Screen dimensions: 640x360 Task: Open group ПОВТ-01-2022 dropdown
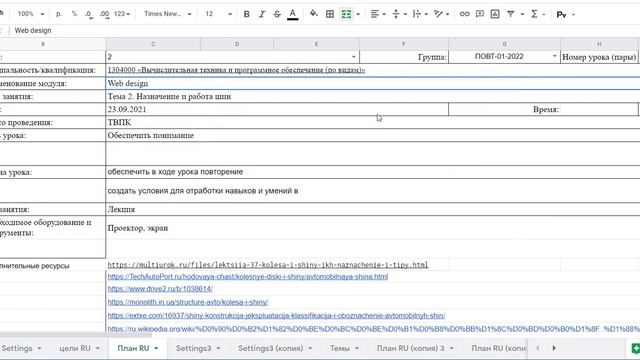tap(554, 56)
